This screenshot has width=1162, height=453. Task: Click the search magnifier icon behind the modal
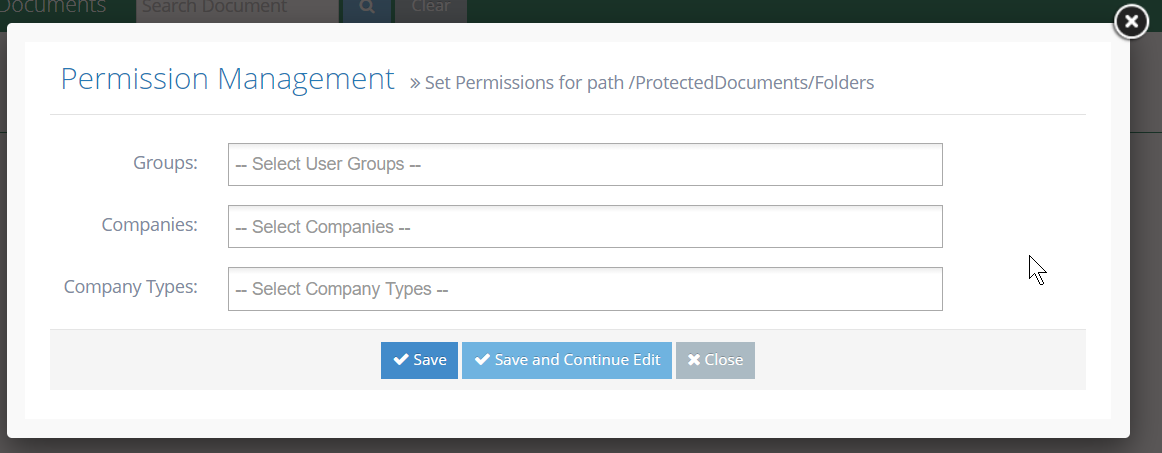(366, 9)
